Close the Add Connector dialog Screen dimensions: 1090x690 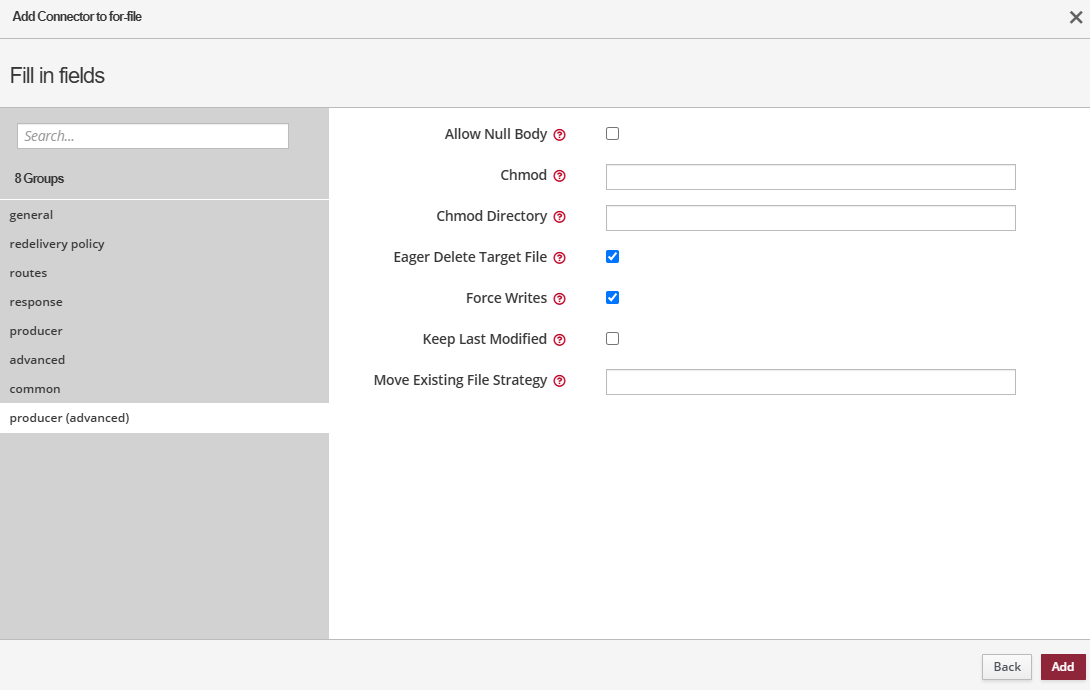pos(1076,17)
